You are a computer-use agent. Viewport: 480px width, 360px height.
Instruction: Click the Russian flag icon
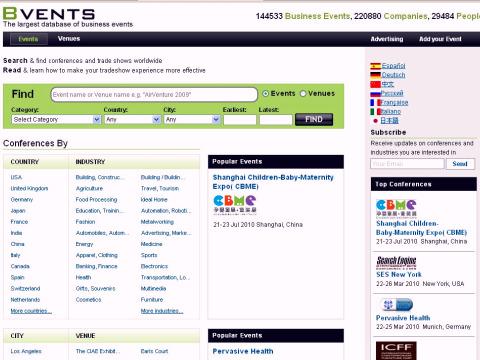376,94
